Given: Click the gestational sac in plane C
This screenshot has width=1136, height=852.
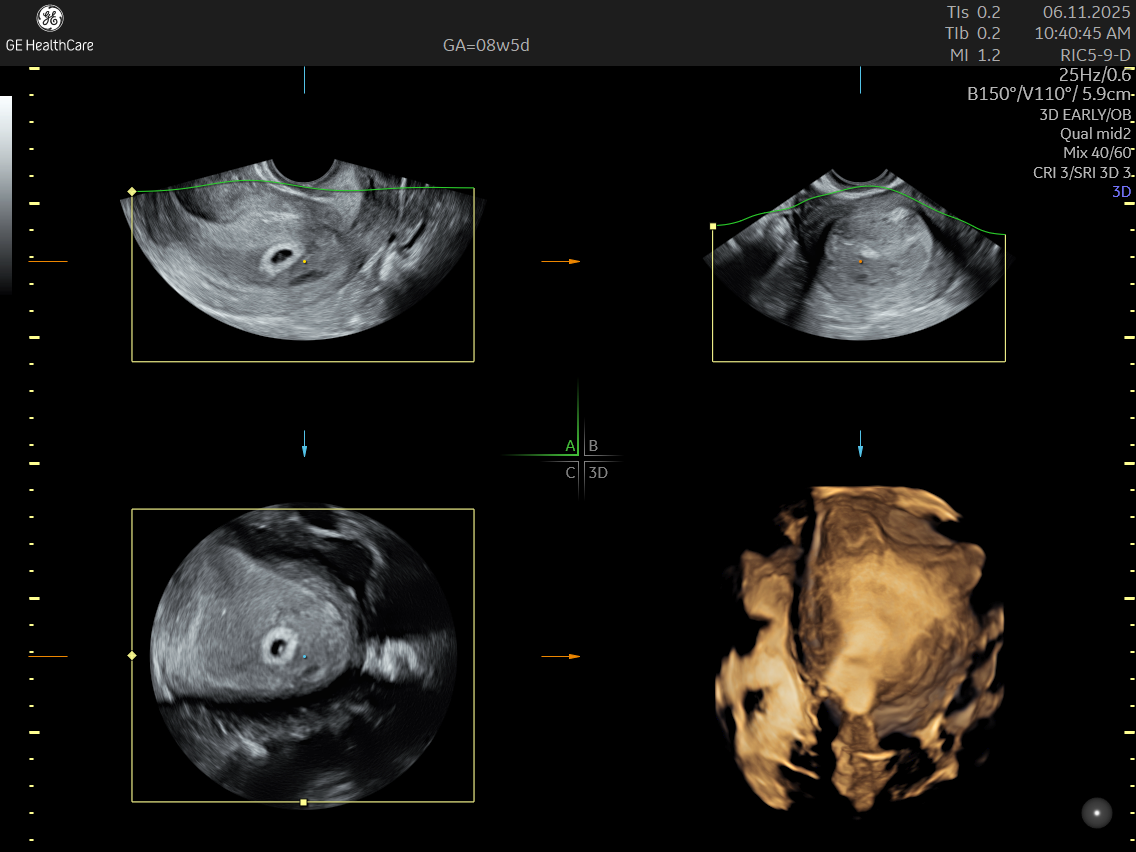Looking at the screenshot, I should [x=278, y=645].
